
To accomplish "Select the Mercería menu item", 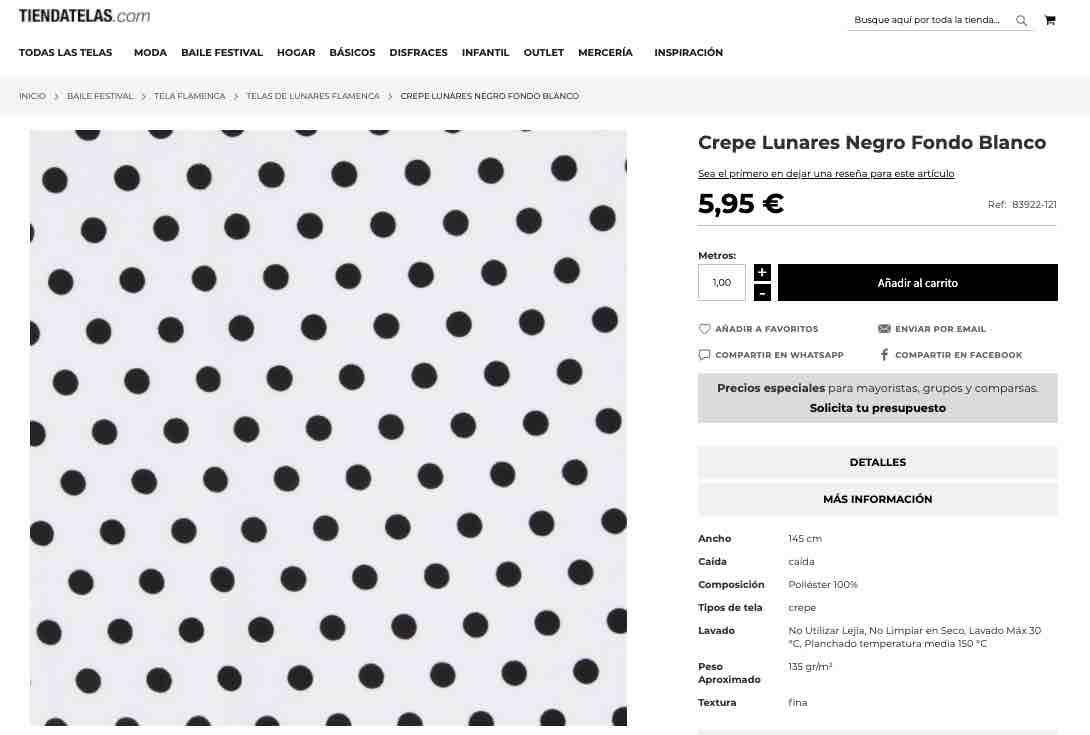I will 605,52.
